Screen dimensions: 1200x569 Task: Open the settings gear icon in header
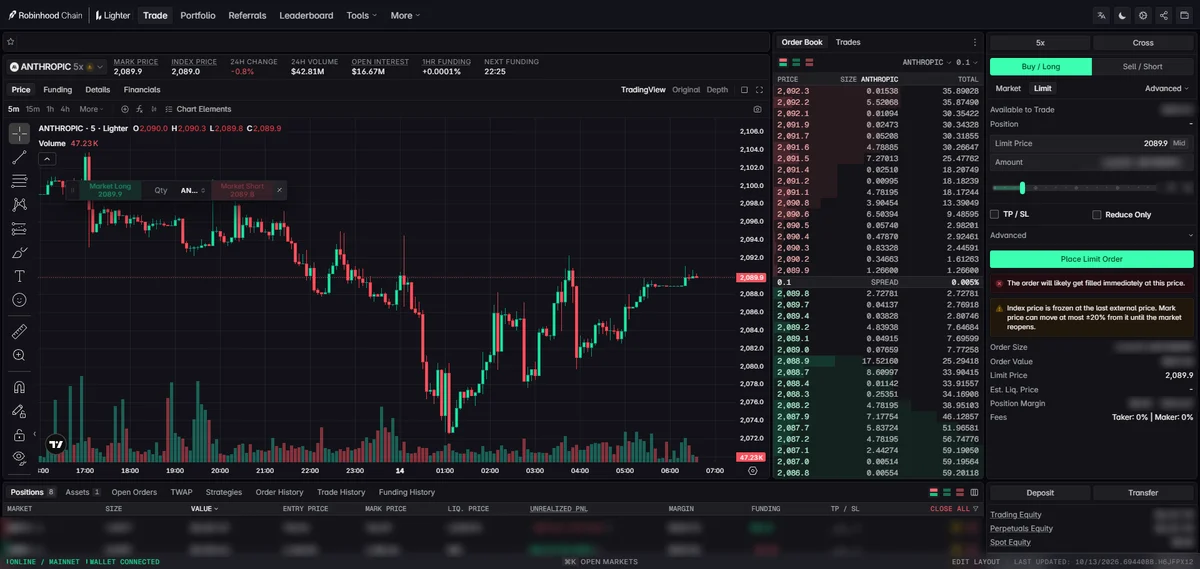click(x=1143, y=15)
